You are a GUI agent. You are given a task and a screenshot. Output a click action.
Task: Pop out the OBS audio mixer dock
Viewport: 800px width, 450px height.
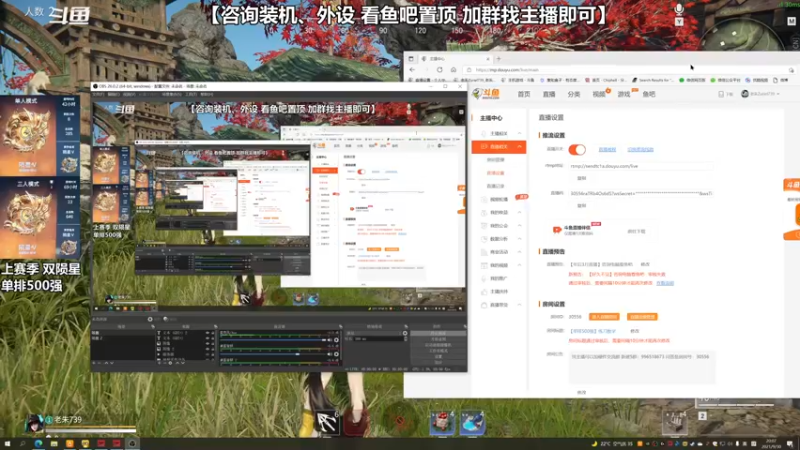340,327
